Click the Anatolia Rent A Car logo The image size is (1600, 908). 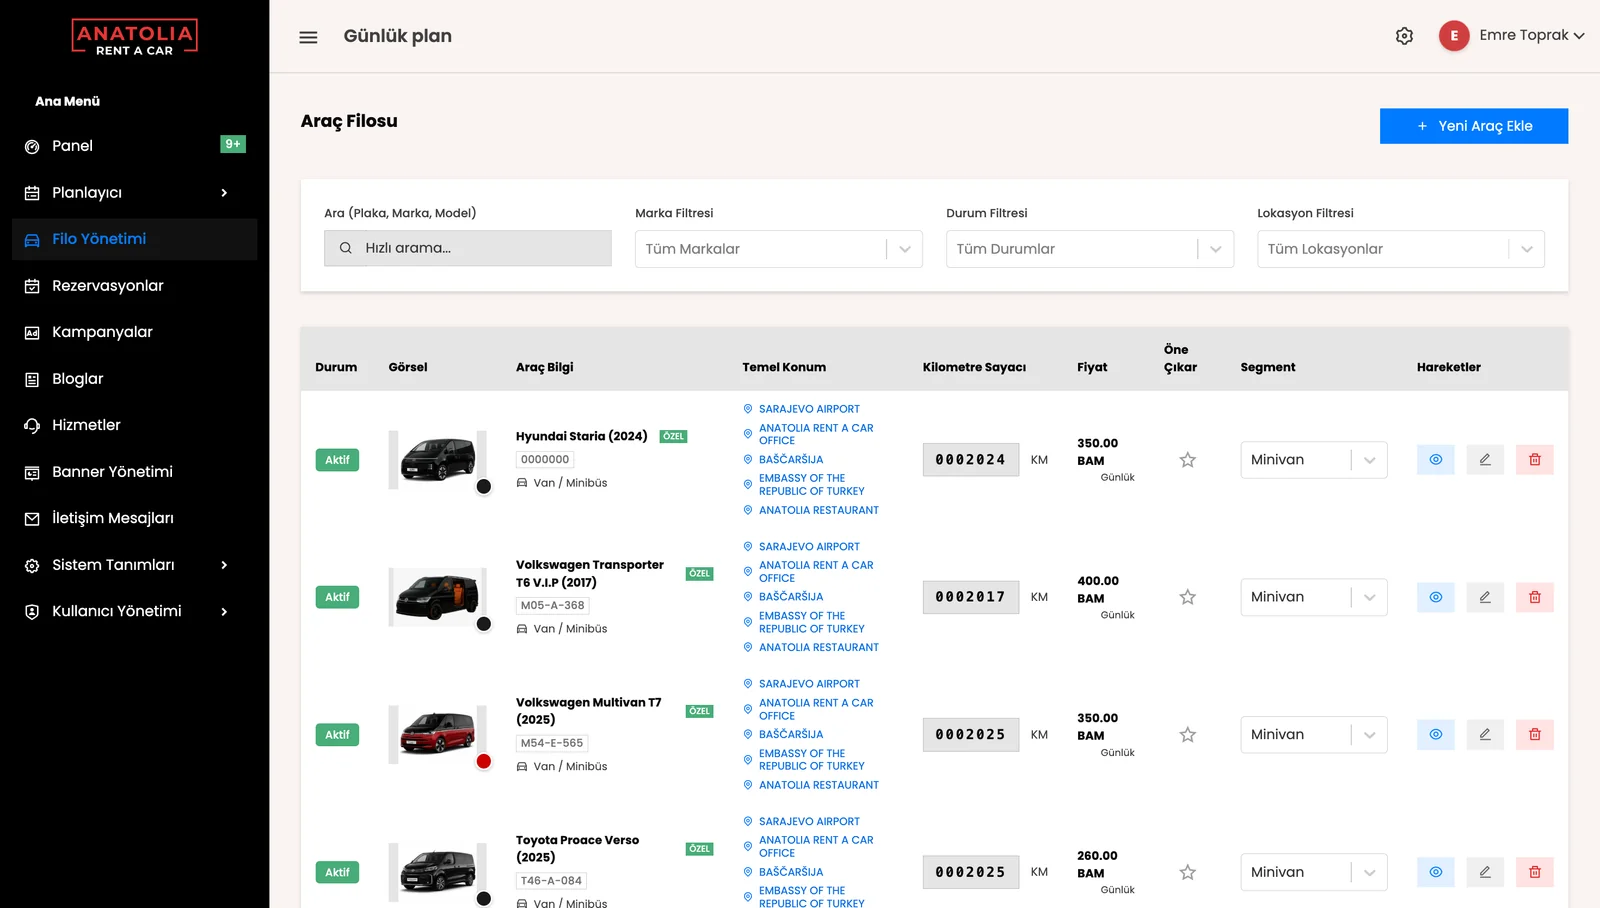(134, 37)
